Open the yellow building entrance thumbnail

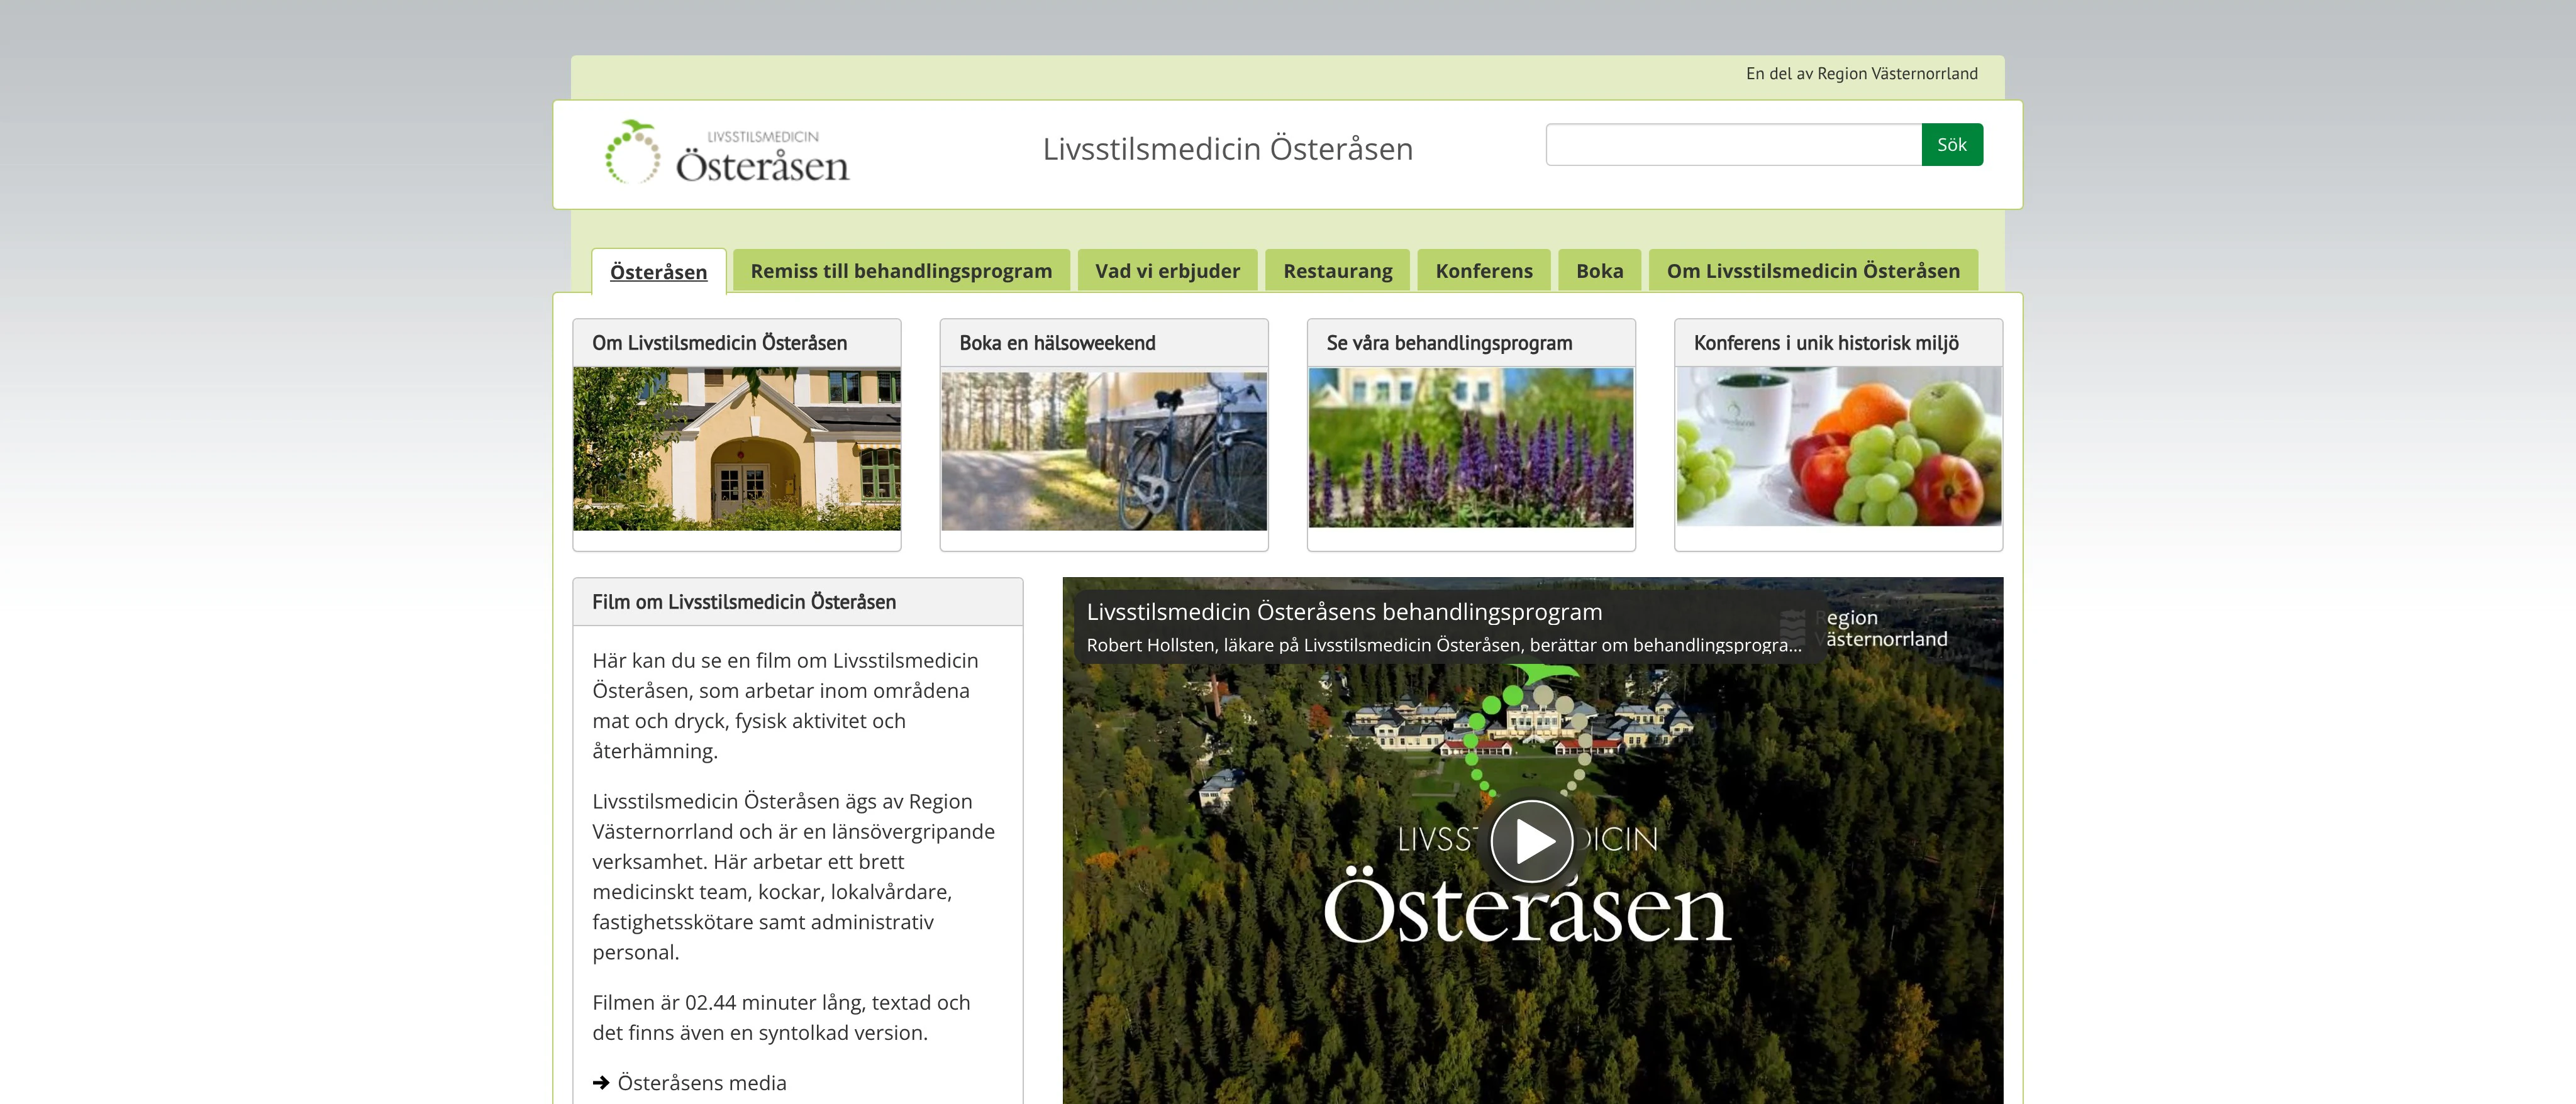pos(737,448)
